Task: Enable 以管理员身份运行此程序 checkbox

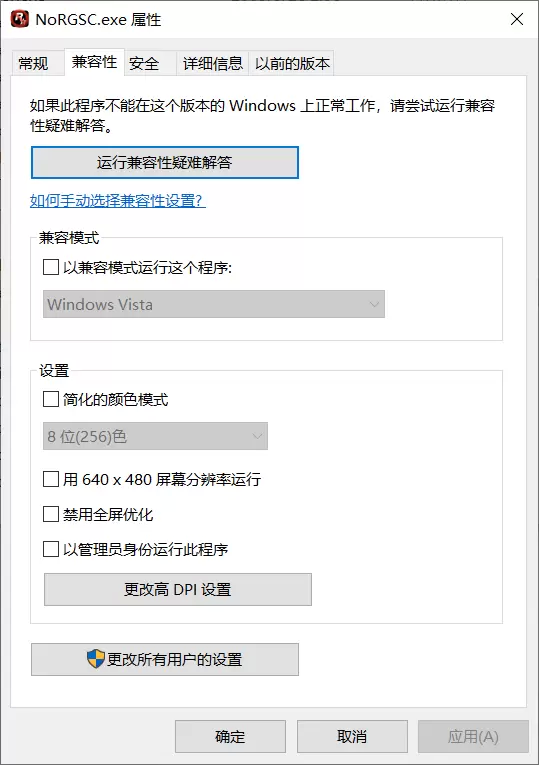Action: coord(51,549)
